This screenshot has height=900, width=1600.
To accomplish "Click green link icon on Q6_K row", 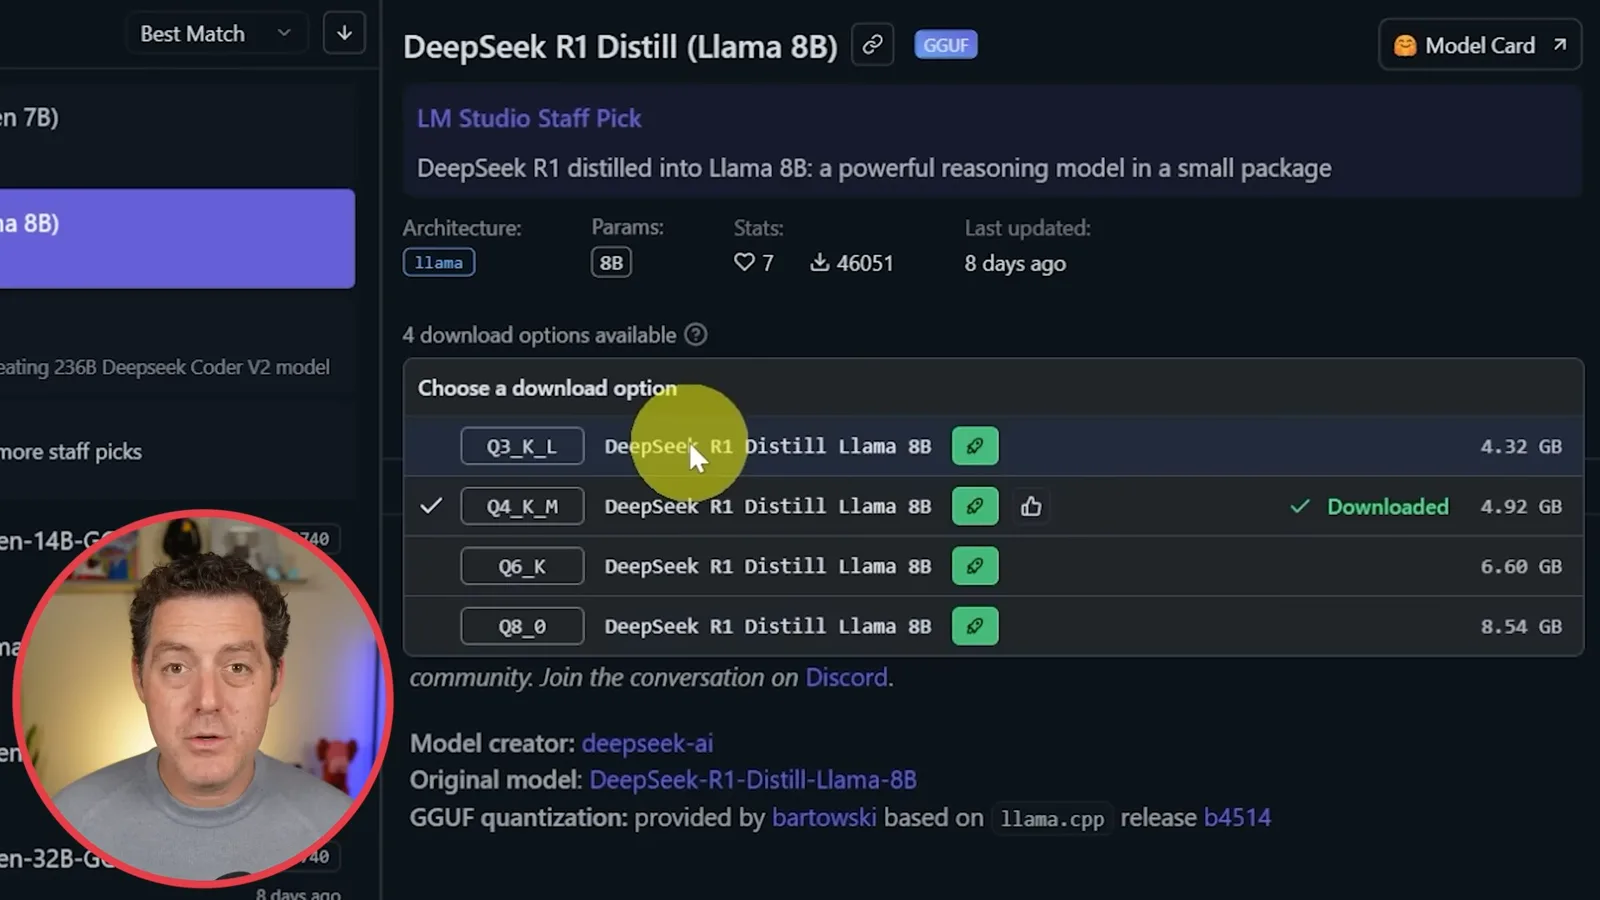I will tap(975, 566).
